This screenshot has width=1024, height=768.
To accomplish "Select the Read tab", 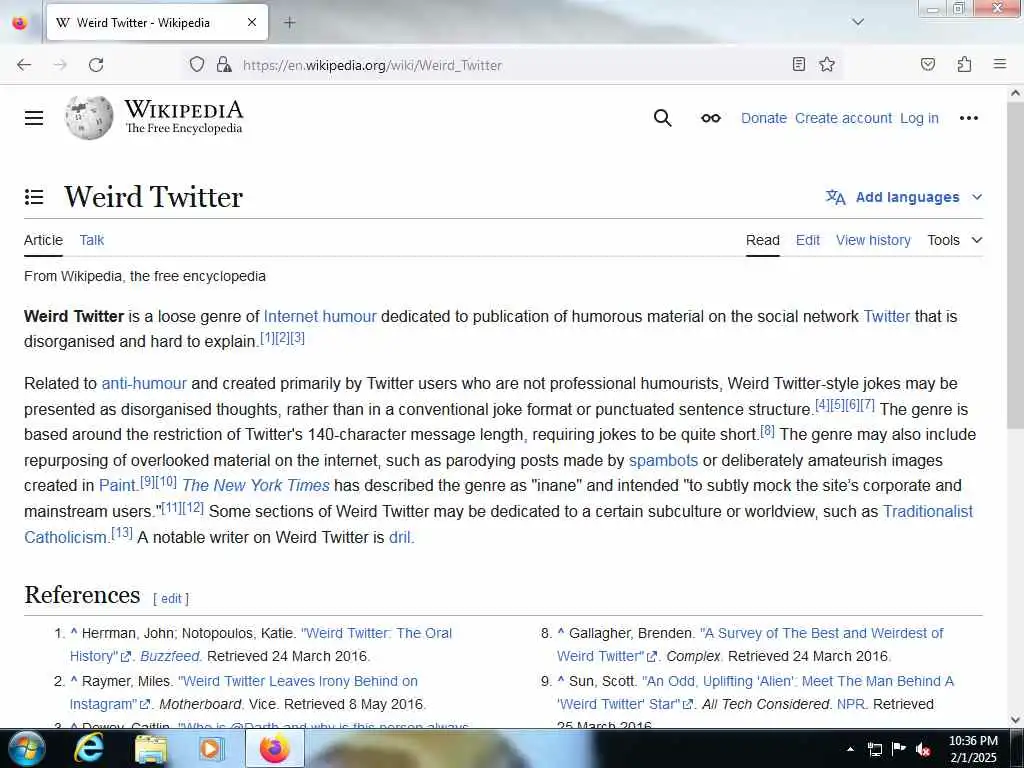I will click(x=762, y=240).
